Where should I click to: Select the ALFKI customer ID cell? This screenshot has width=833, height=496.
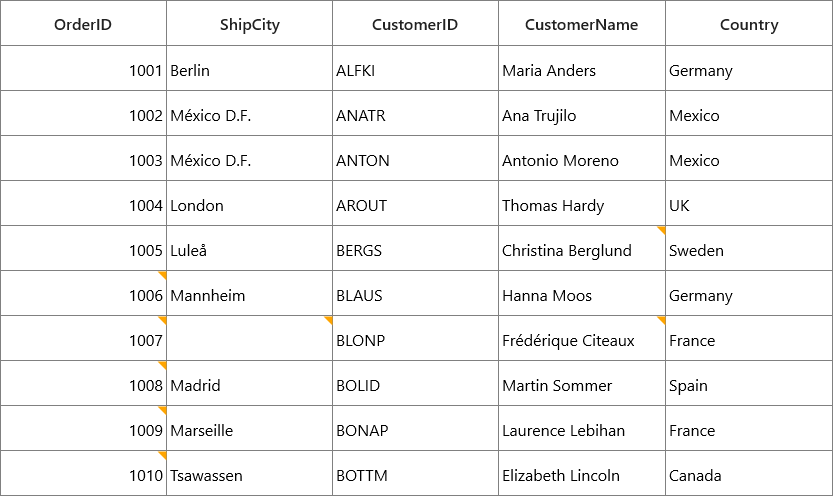[x=415, y=69]
